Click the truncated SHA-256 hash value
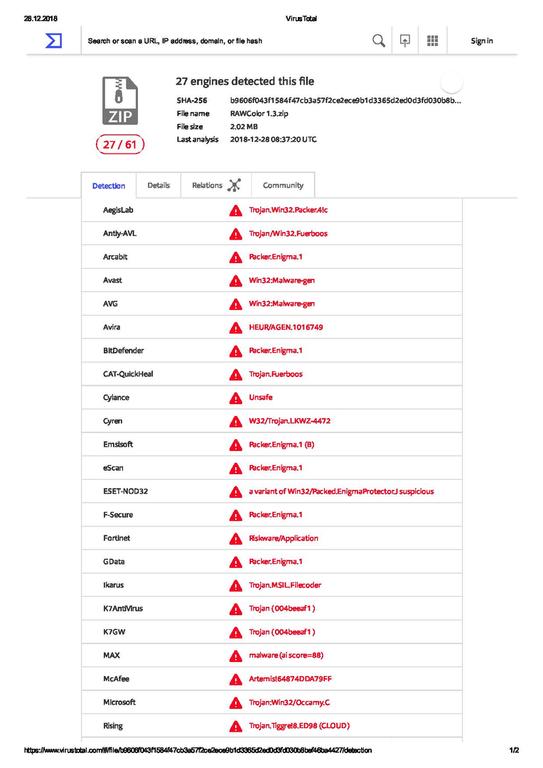This screenshot has height=768, width=543. click(346, 100)
